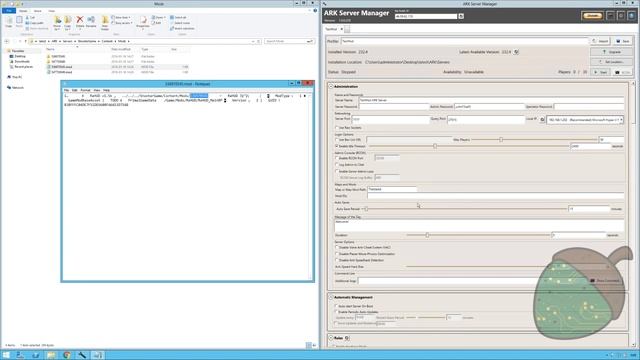This screenshot has height=360, width=640.
Task: Click large icons view toggle in Explorer status bar
Action: tap(314, 345)
